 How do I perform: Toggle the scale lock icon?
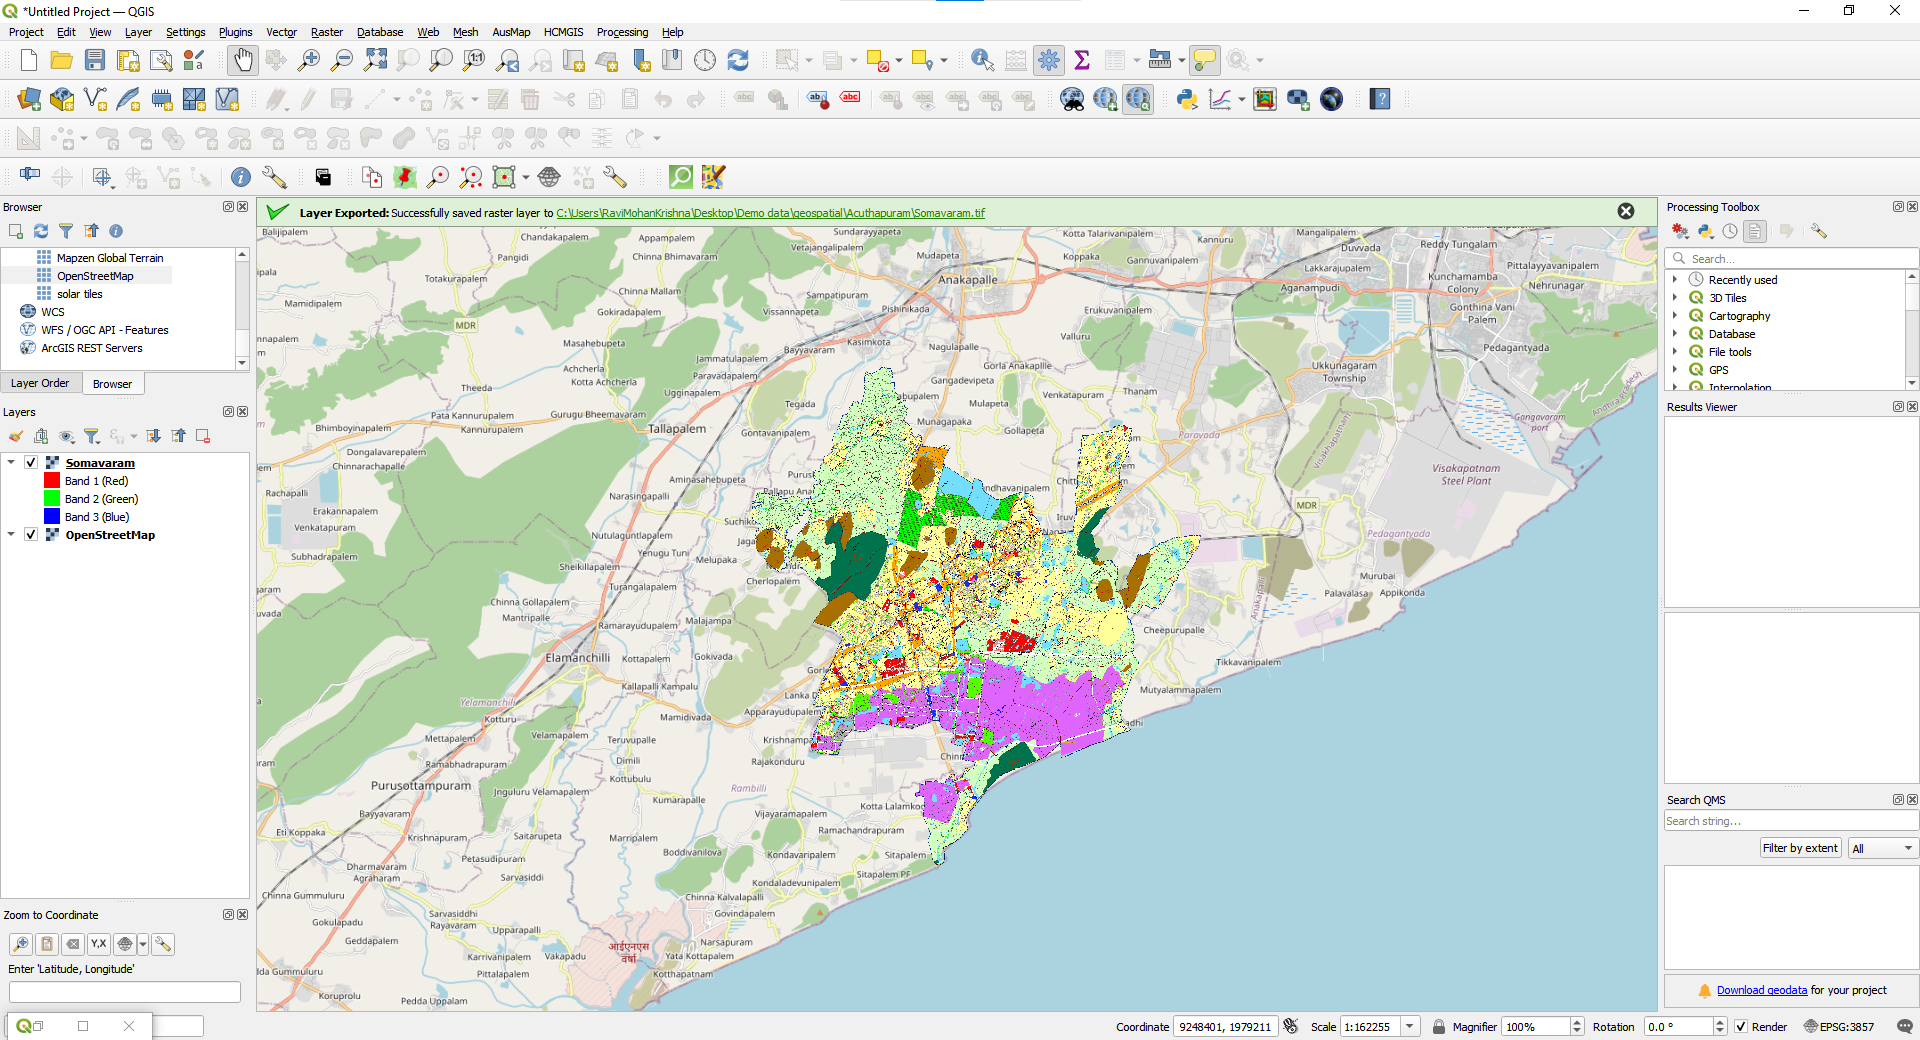[1439, 1027]
